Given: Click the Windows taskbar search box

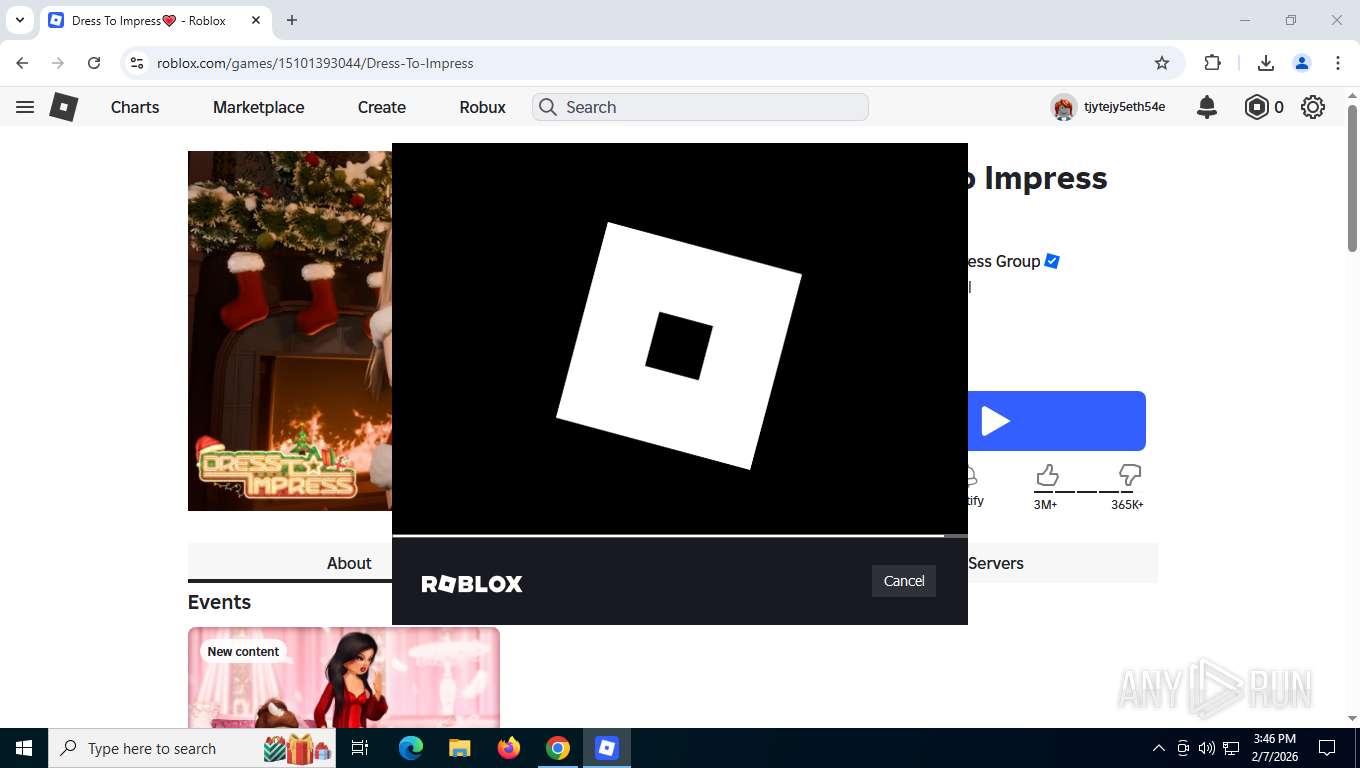Looking at the screenshot, I should pos(192,748).
